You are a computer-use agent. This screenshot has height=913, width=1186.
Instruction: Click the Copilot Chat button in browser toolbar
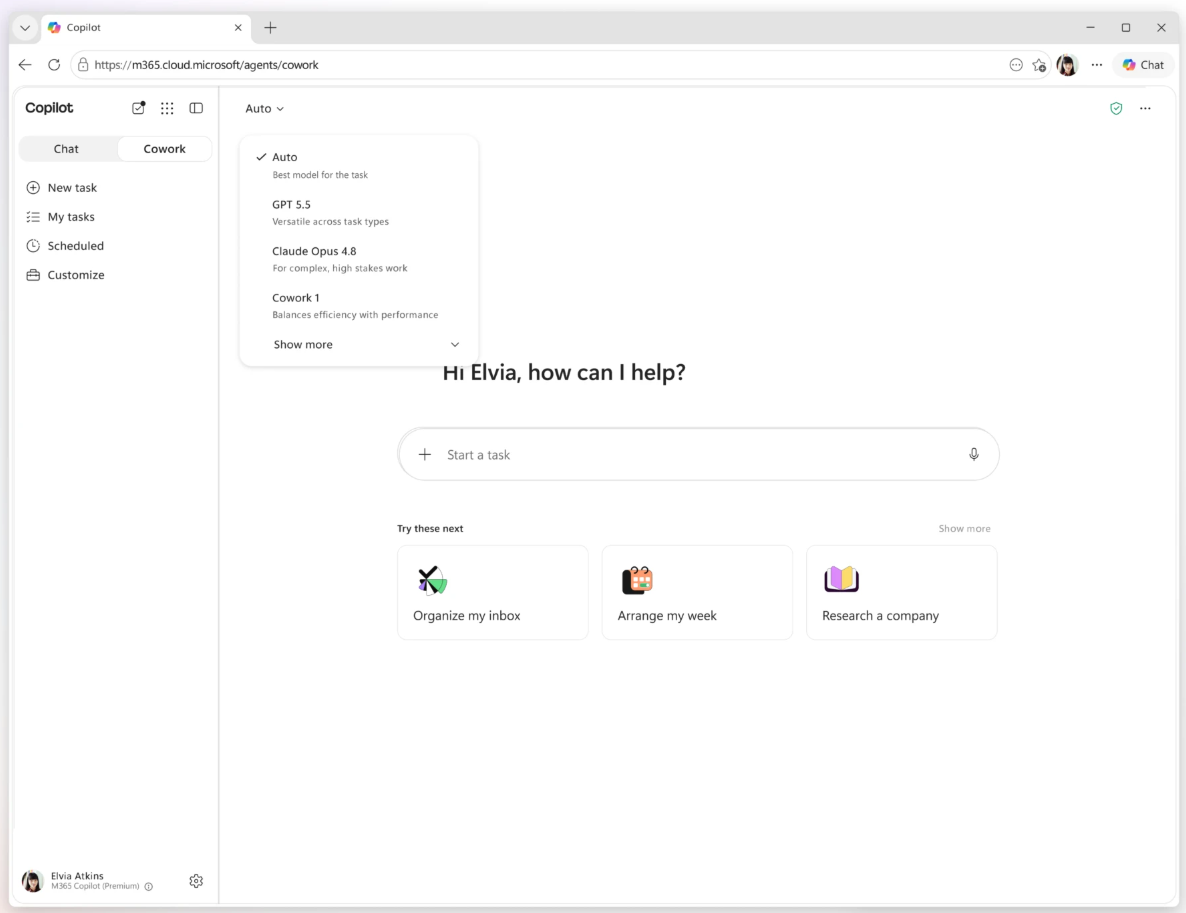click(1143, 65)
